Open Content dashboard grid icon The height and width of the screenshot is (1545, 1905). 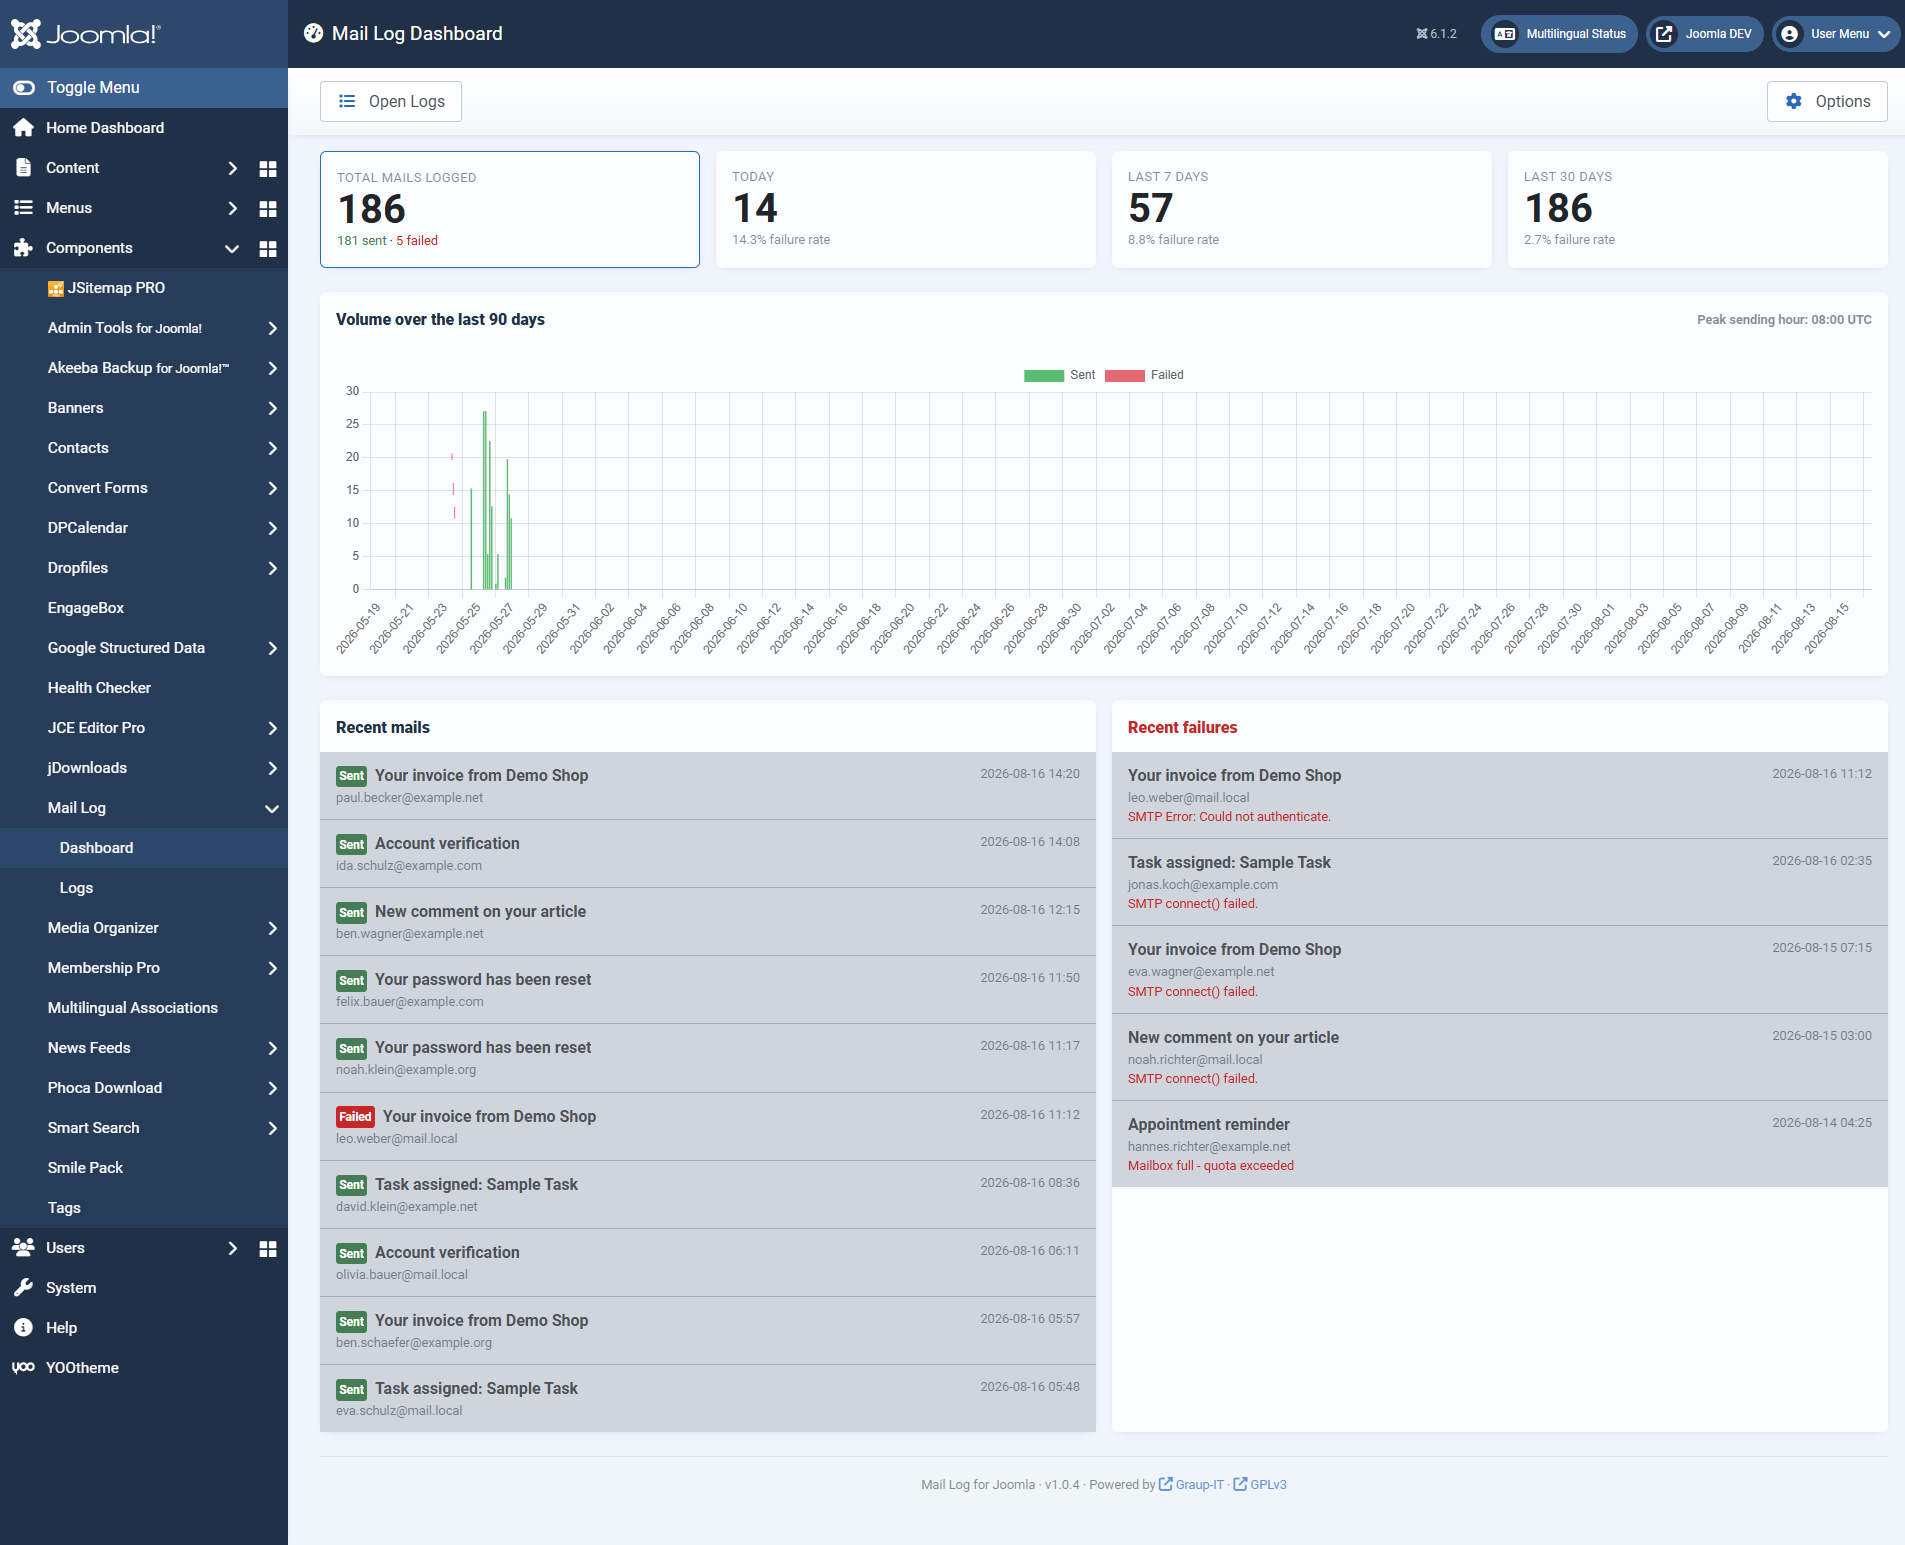coord(268,168)
